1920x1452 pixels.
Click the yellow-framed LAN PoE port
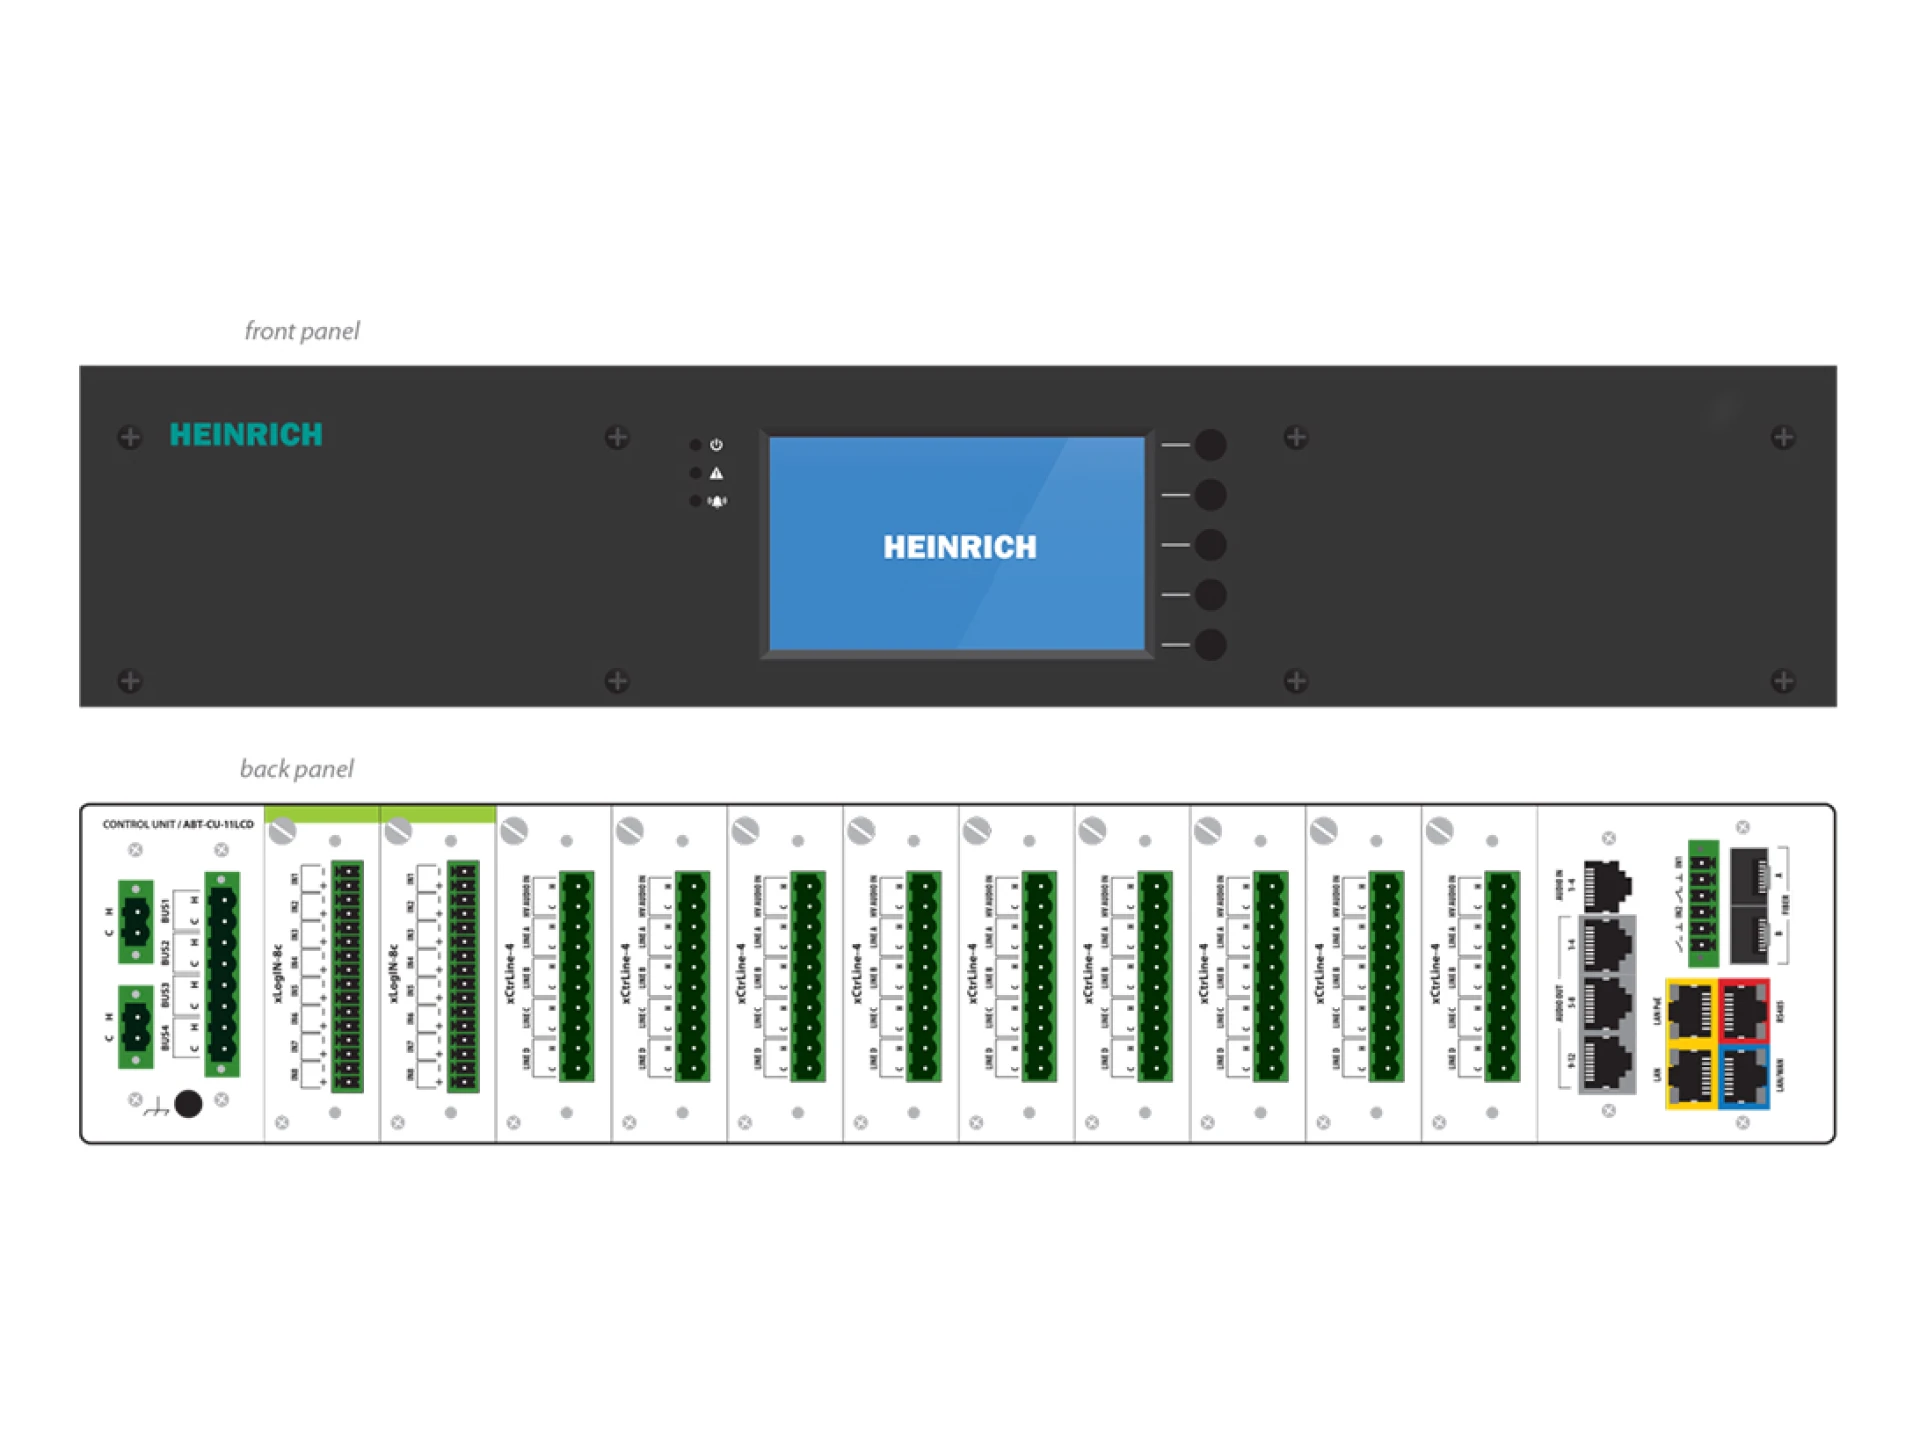click(1691, 1011)
